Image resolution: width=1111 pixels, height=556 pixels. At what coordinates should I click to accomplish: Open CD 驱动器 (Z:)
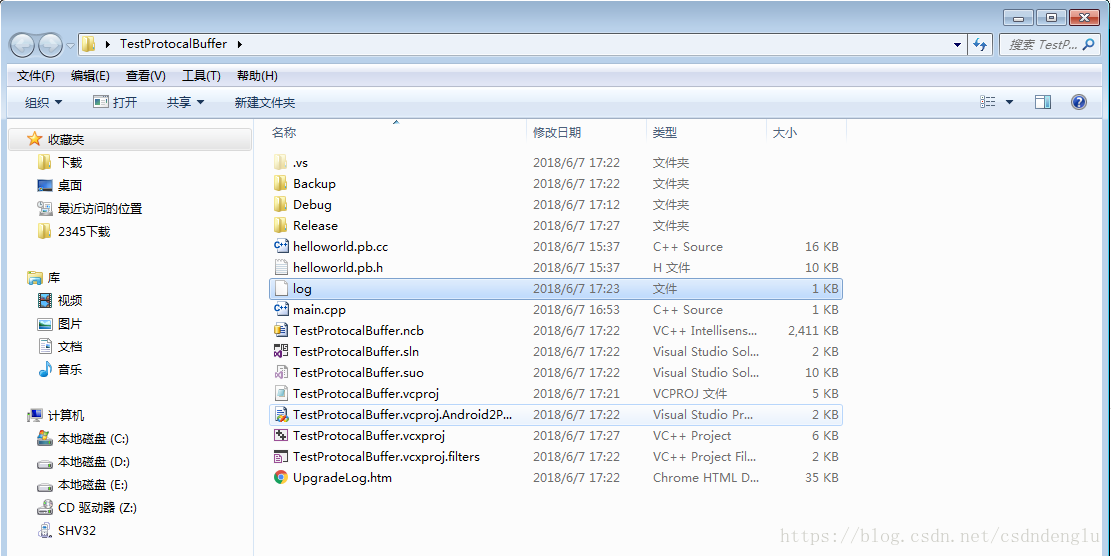(97, 508)
